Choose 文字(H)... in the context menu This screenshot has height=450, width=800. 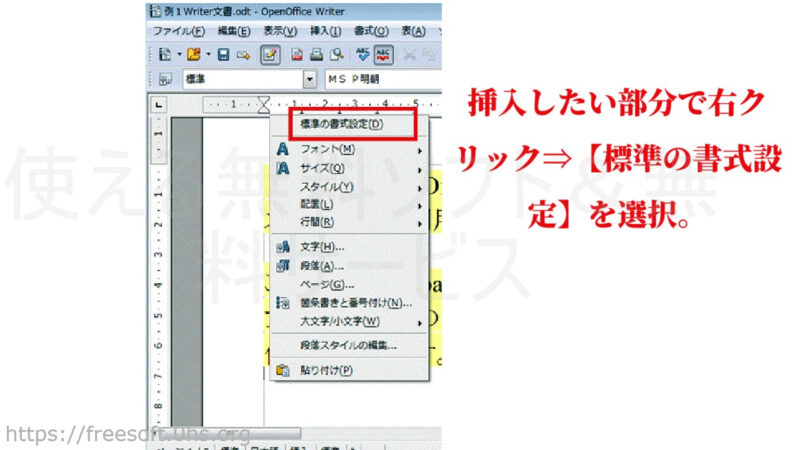pyautogui.click(x=350, y=247)
